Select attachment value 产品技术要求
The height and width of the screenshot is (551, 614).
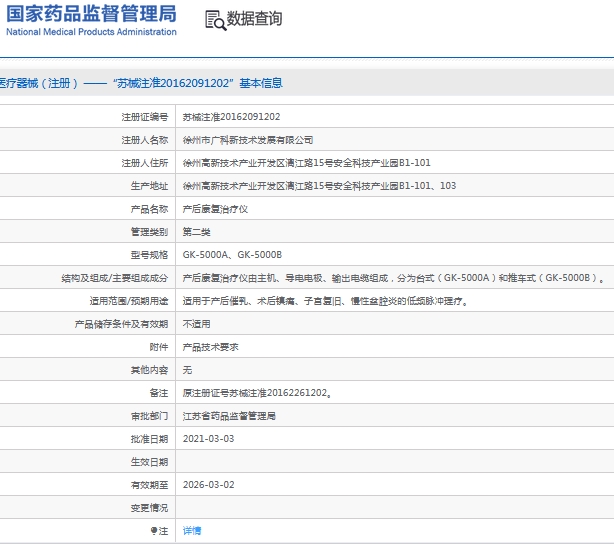tap(211, 347)
